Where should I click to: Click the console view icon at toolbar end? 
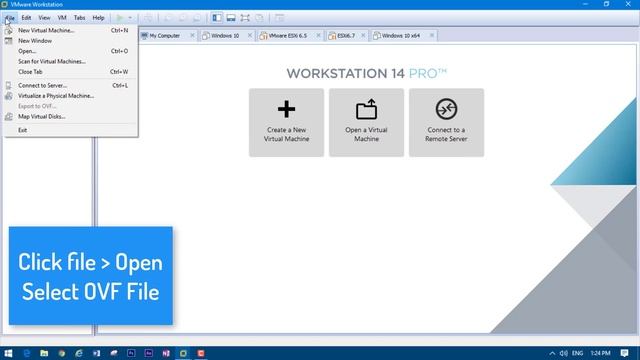pyautogui.click(x=279, y=18)
